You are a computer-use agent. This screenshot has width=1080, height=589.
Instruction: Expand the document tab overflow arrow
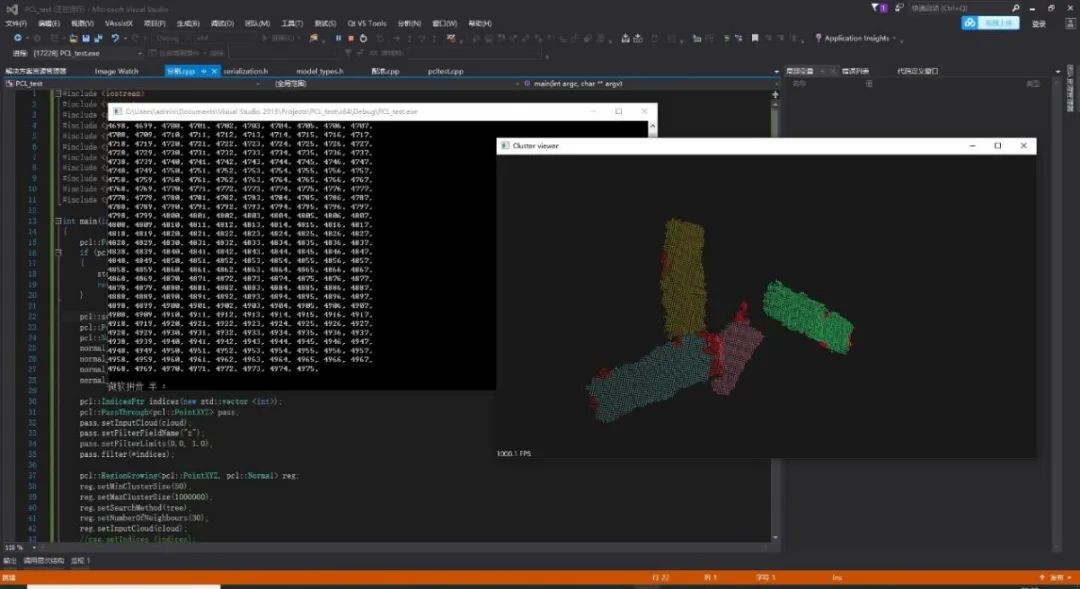[x=776, y=72]
